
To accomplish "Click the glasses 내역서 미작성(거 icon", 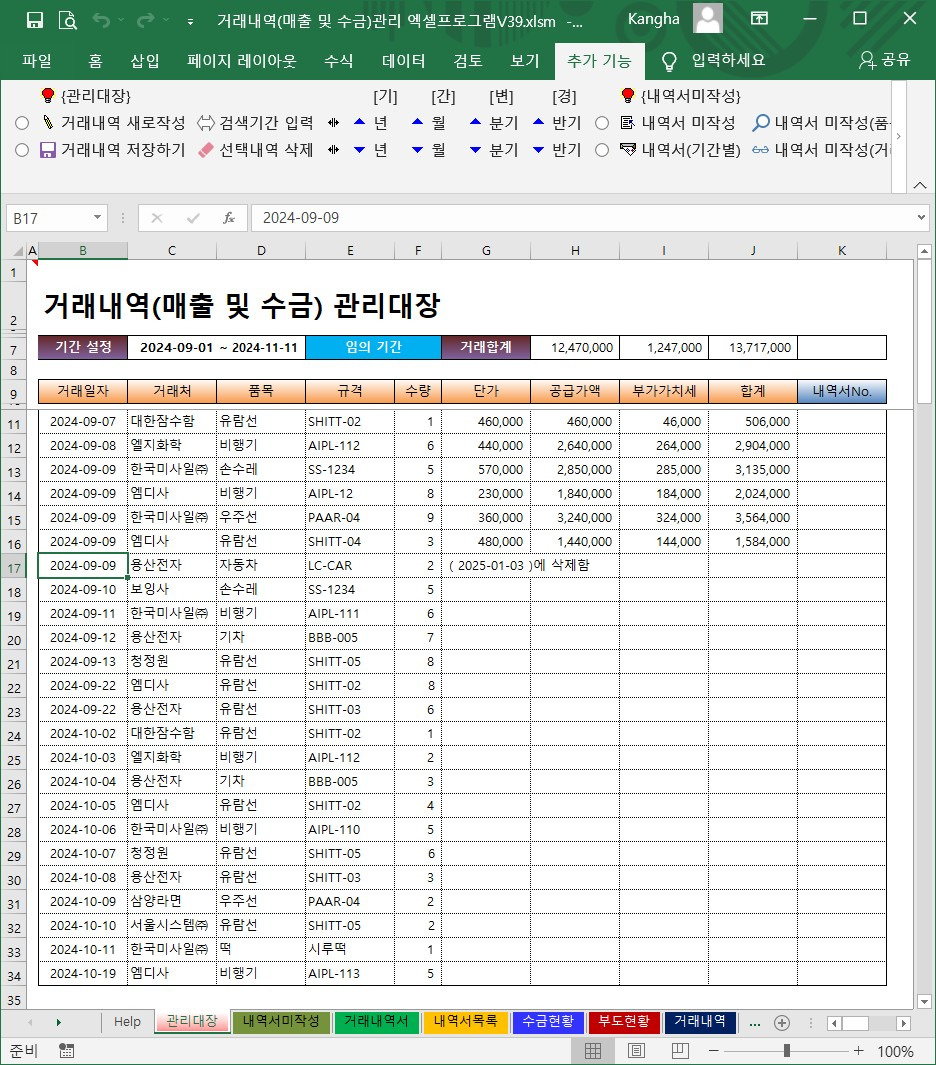I will (760, 150).
